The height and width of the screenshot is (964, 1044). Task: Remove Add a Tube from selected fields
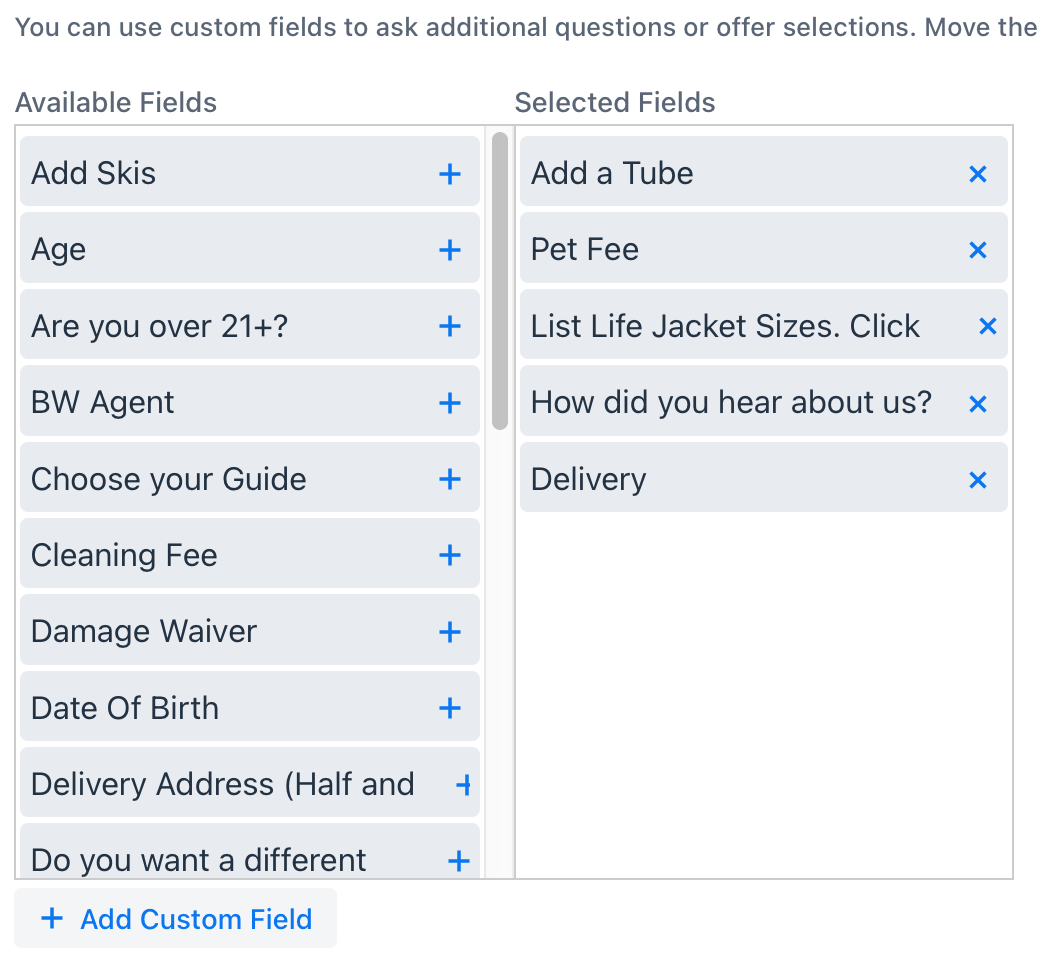click(977, 174)
